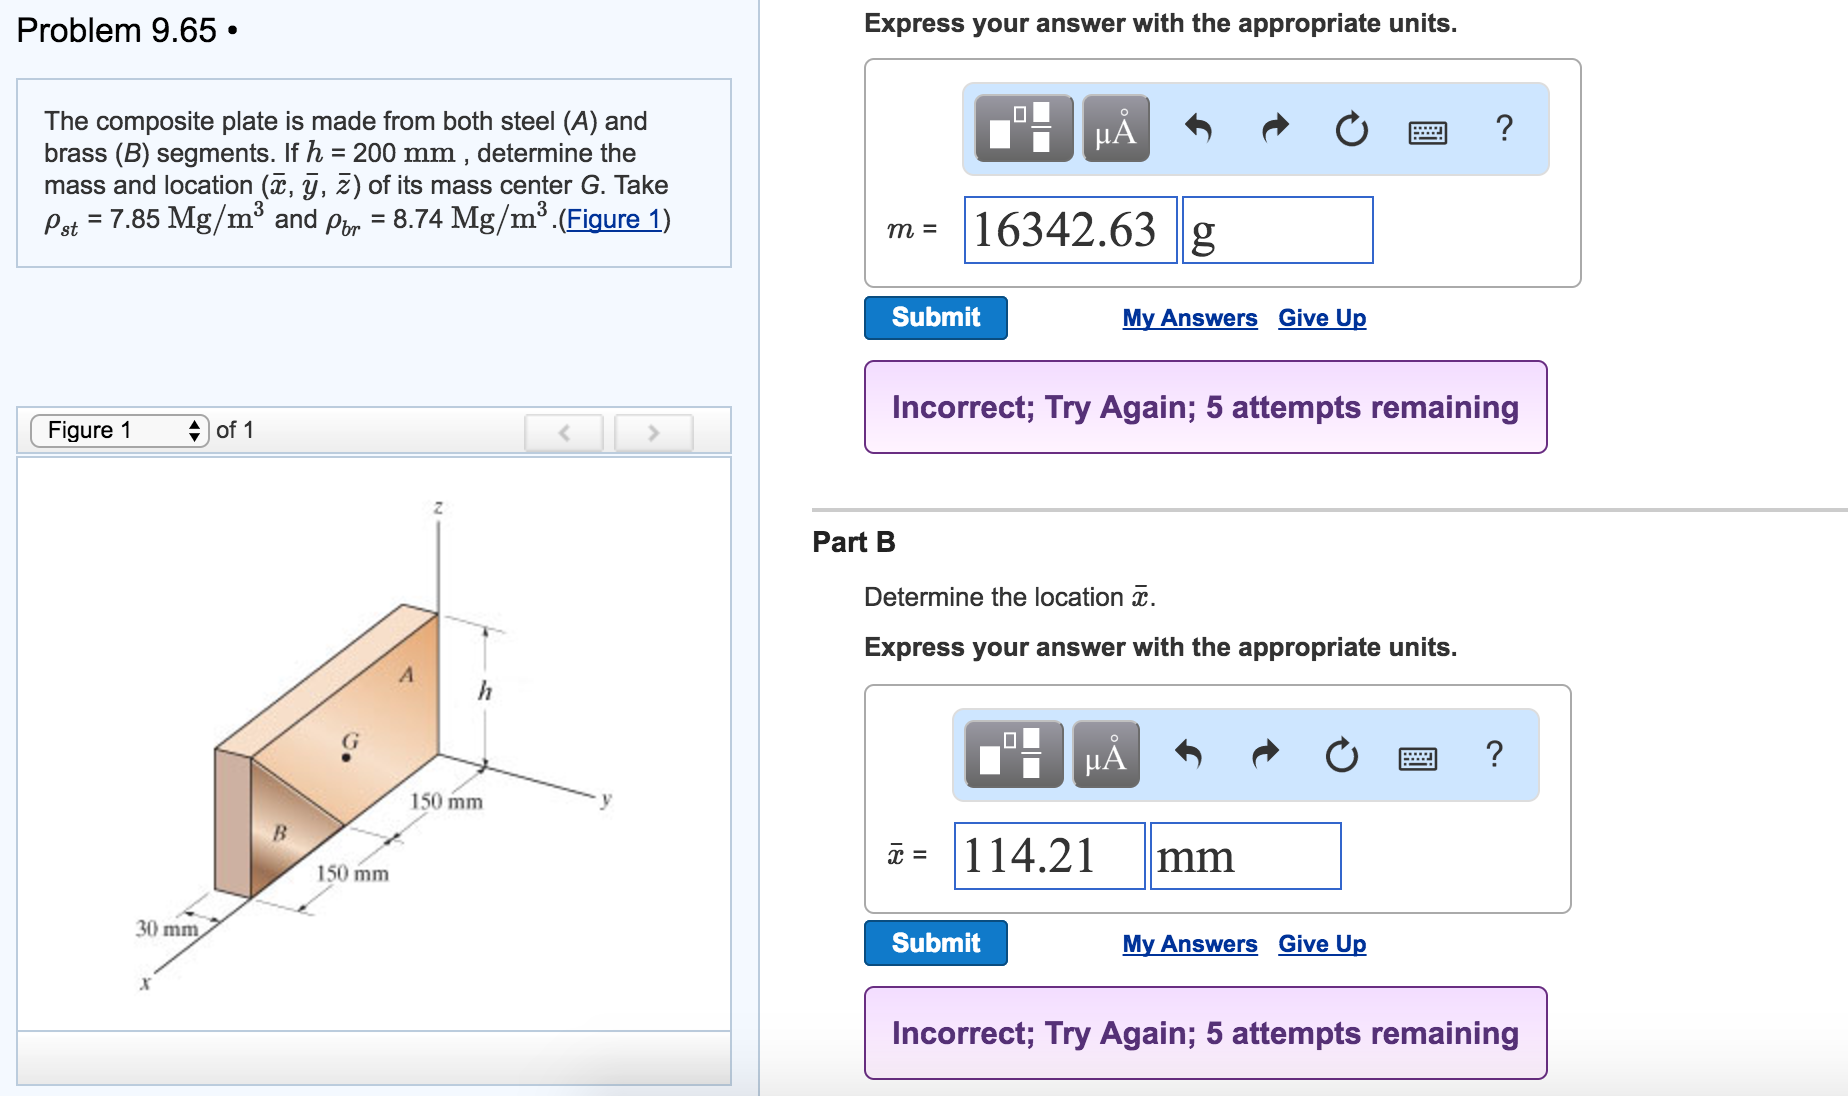Click the mm units field in Part B
The width and height of the screenshot is (1848, 1096).
pyautogui.click(x=1245, y=856)
